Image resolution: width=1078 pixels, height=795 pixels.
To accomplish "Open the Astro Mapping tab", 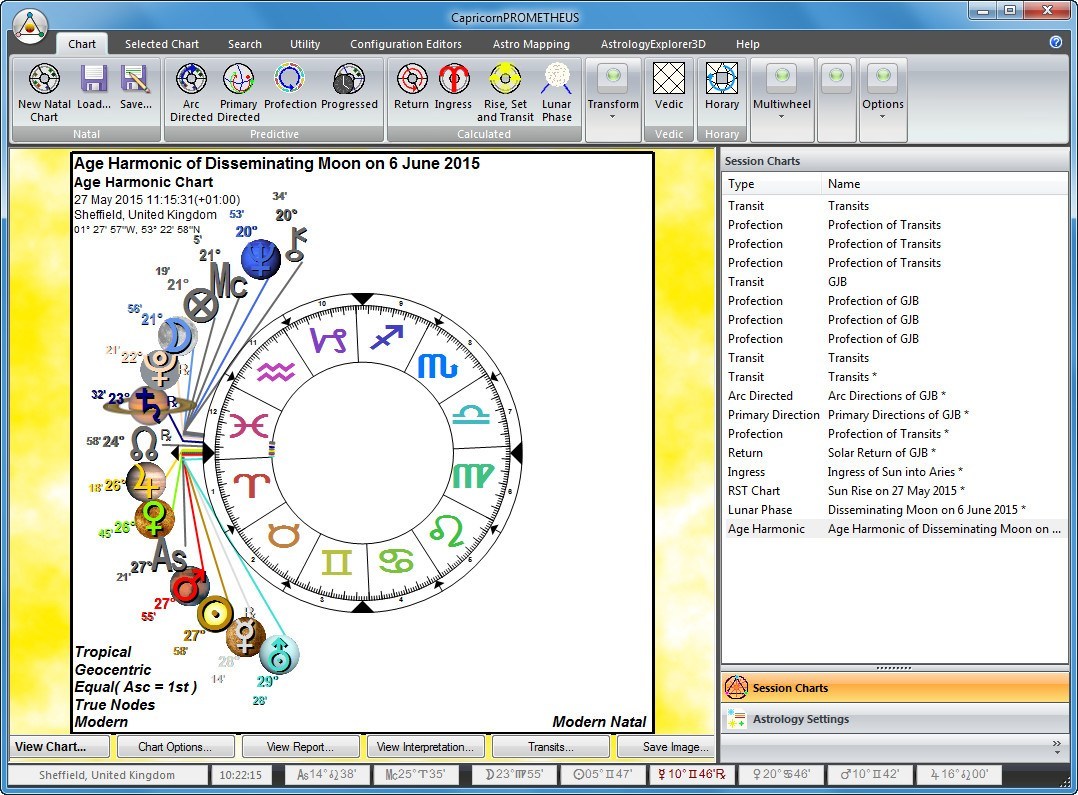I will click(531, 44).
